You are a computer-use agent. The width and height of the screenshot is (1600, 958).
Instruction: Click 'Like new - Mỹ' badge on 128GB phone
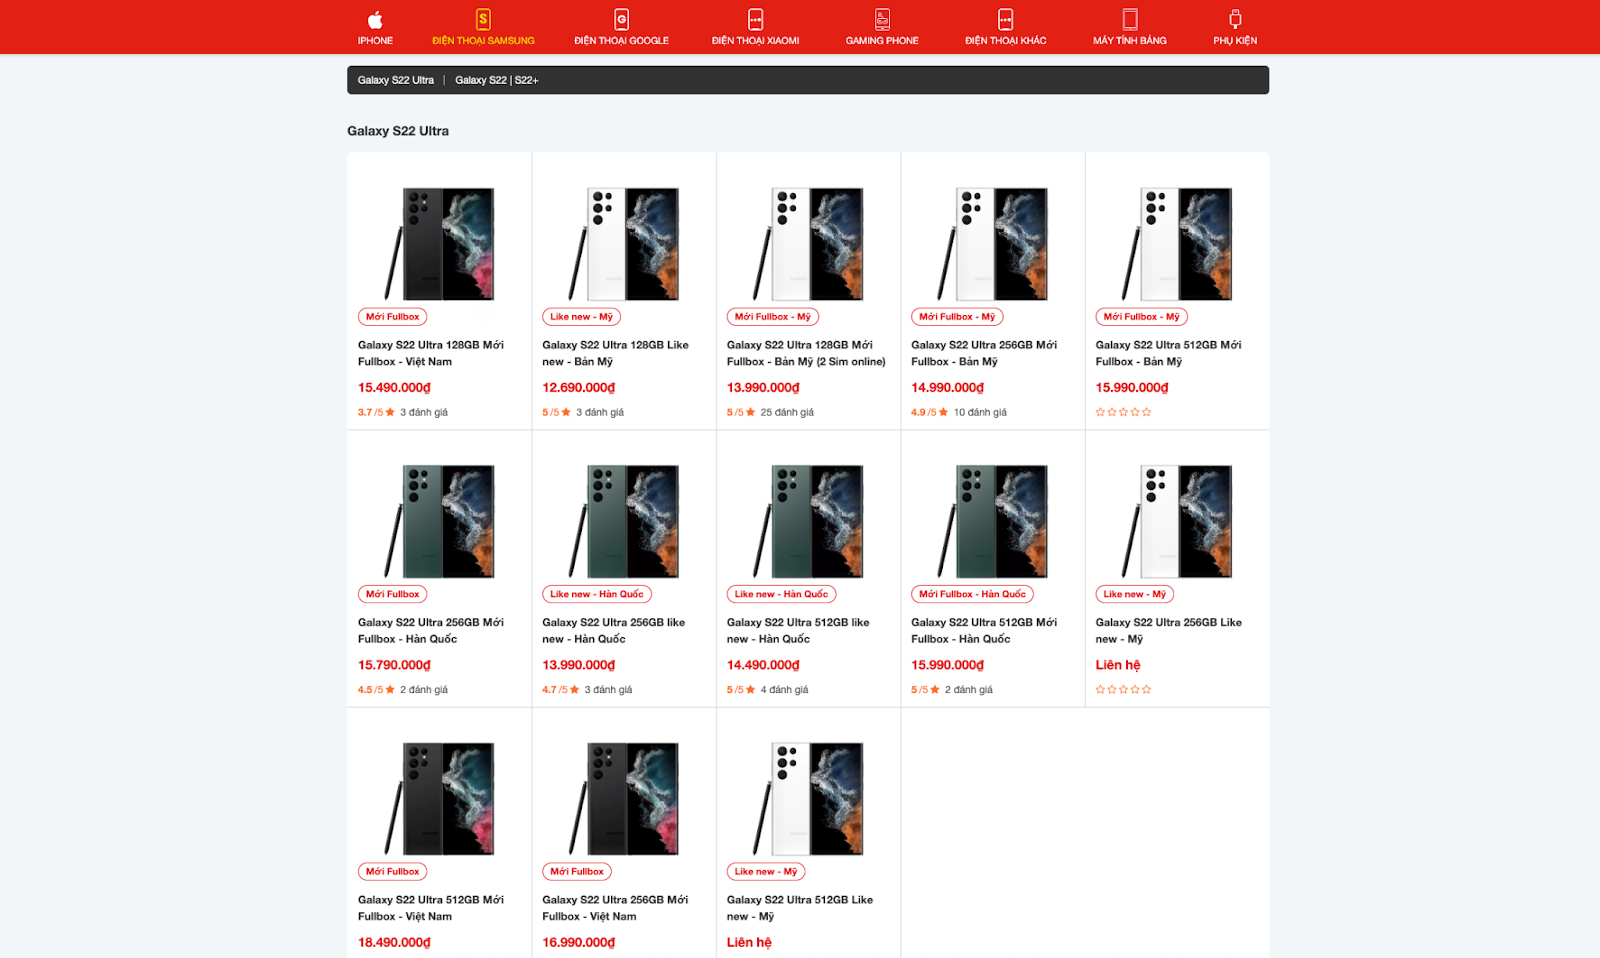(581, 317)
